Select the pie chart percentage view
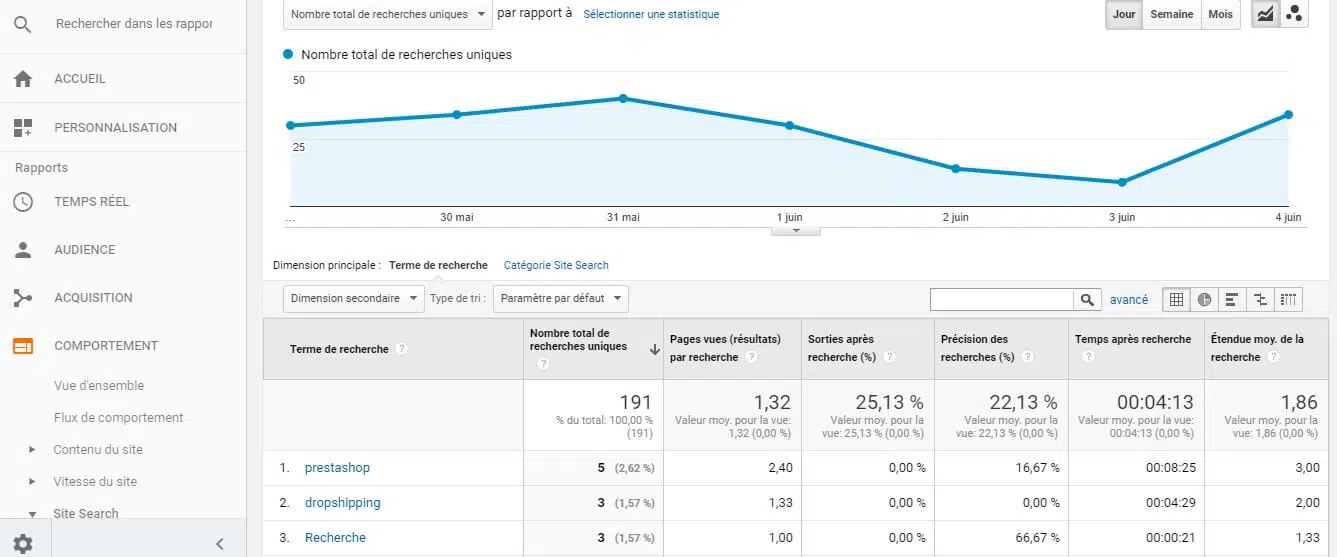Screen dimensions: 1337x557 [1204, 299]
